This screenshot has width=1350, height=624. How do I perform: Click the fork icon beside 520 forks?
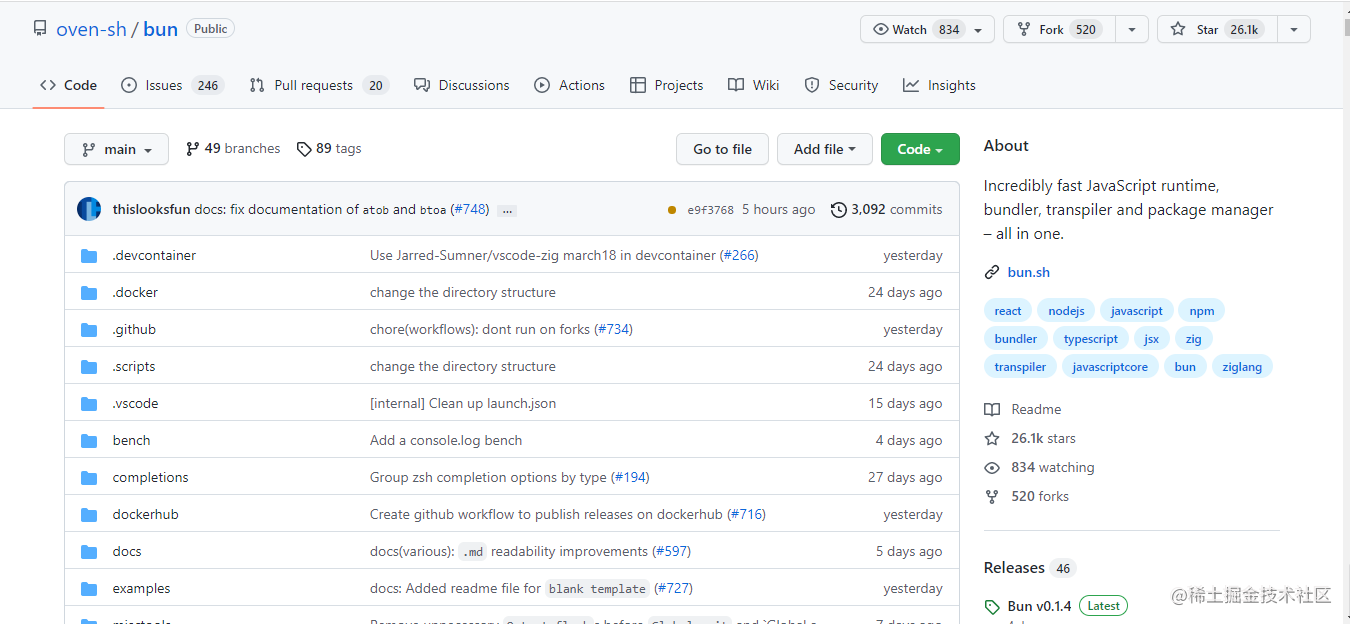[x=992, y=496]
